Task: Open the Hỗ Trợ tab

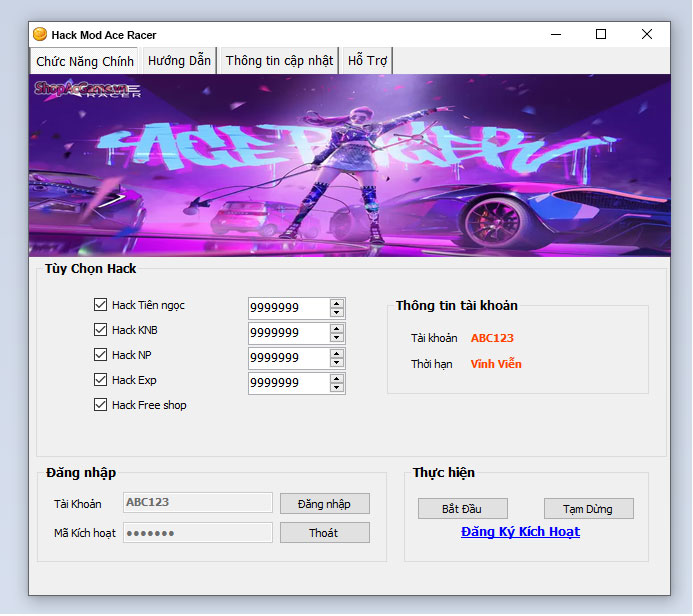Action: 367,61
